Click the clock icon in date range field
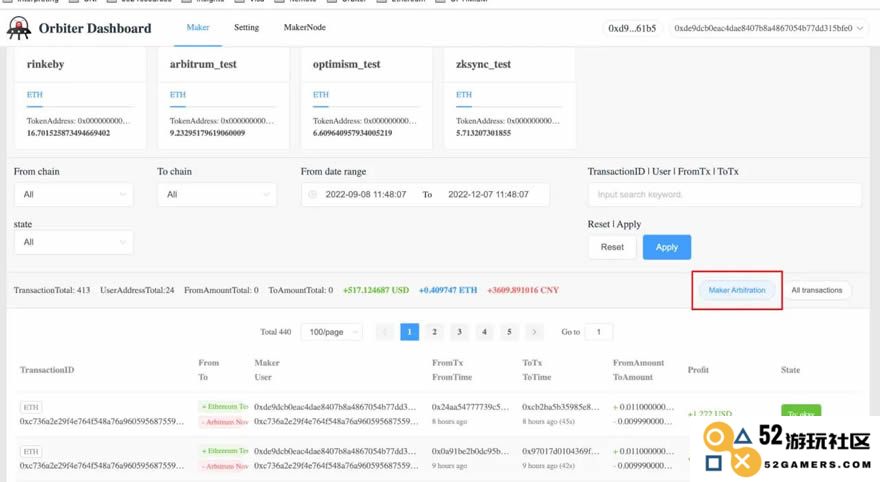The width and height of the screenshot is (880, 482). [313, 194]
